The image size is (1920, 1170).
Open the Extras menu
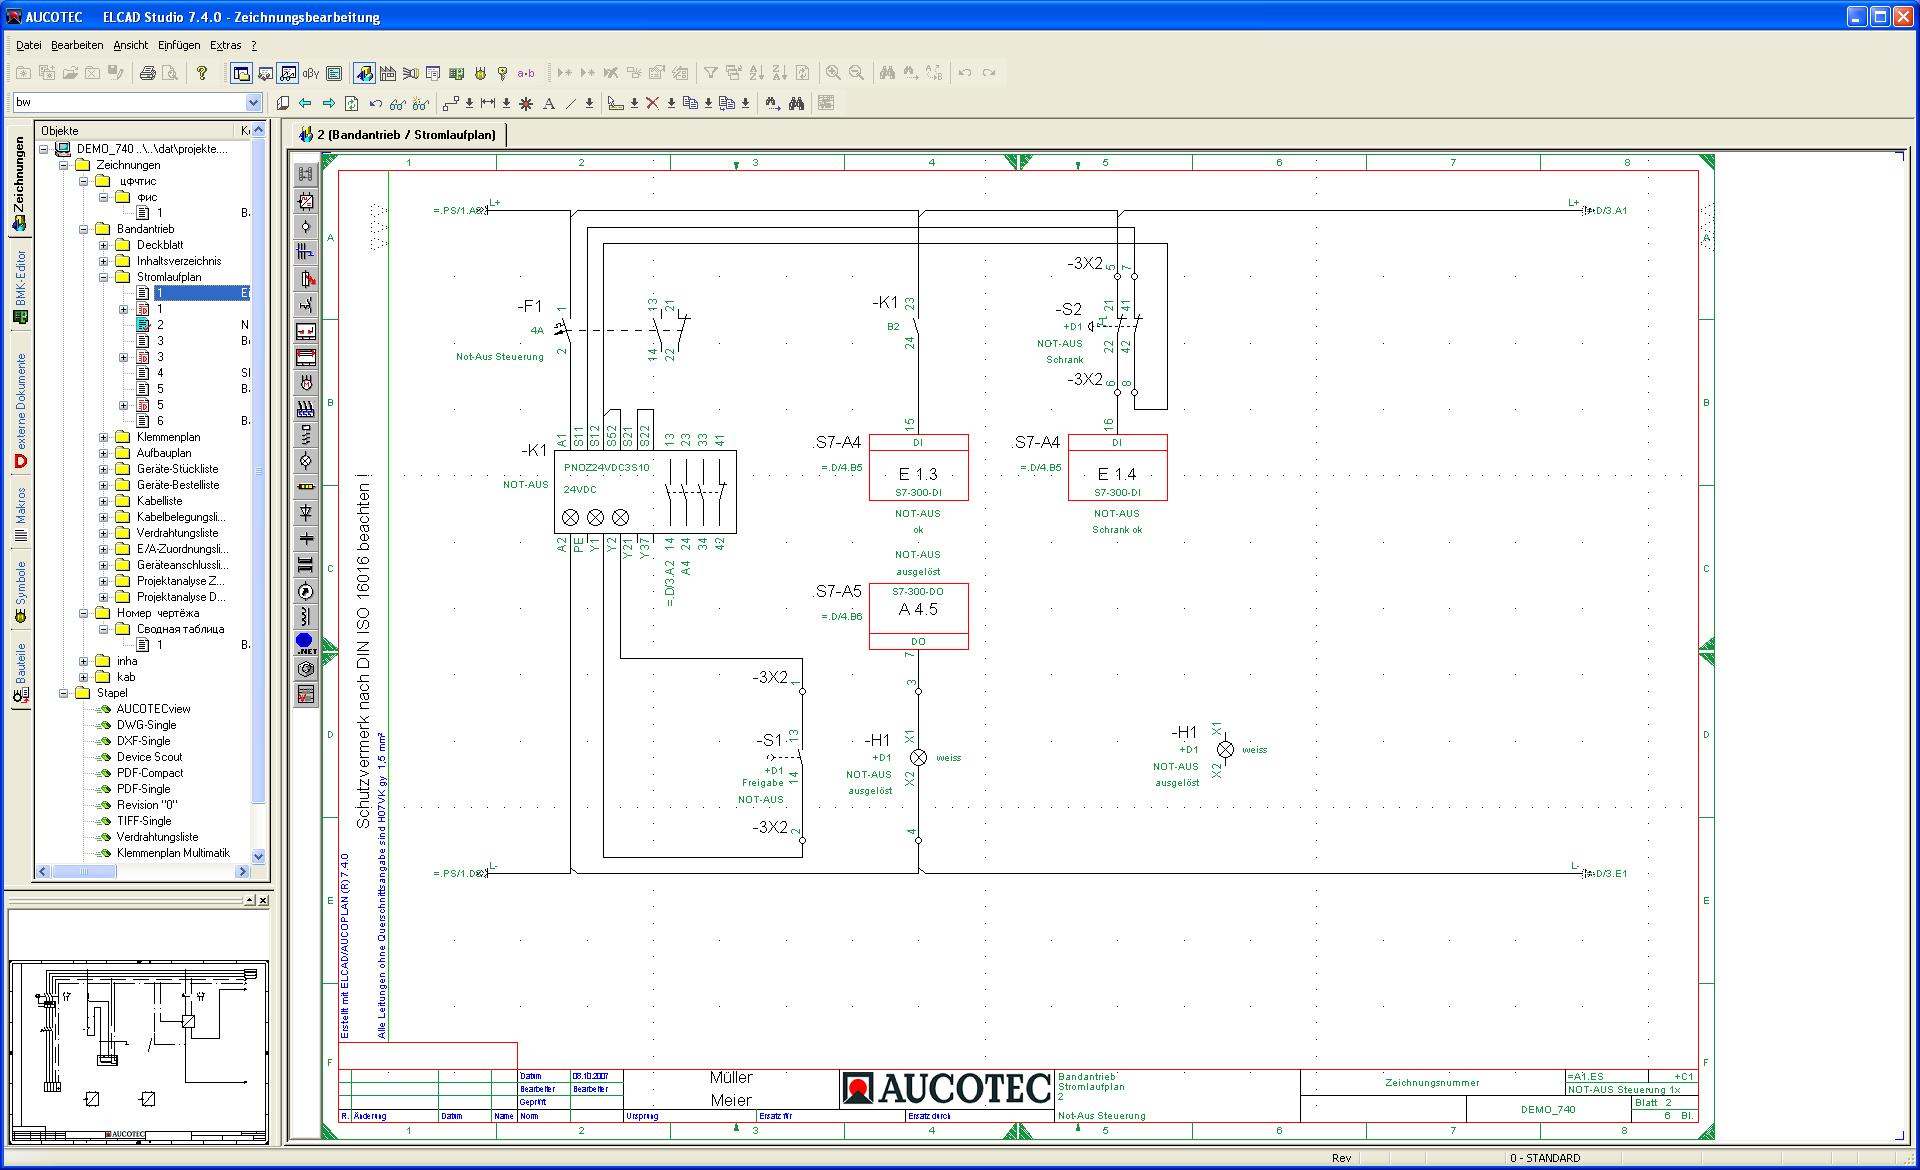(225, 45)
